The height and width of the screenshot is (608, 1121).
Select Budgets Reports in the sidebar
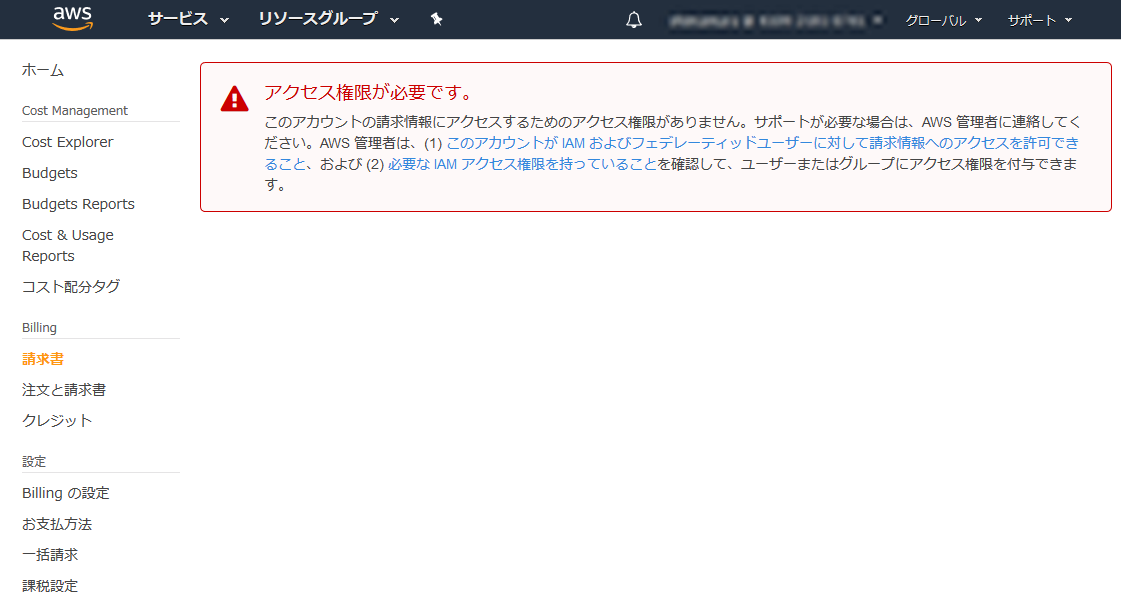(78, 204)
